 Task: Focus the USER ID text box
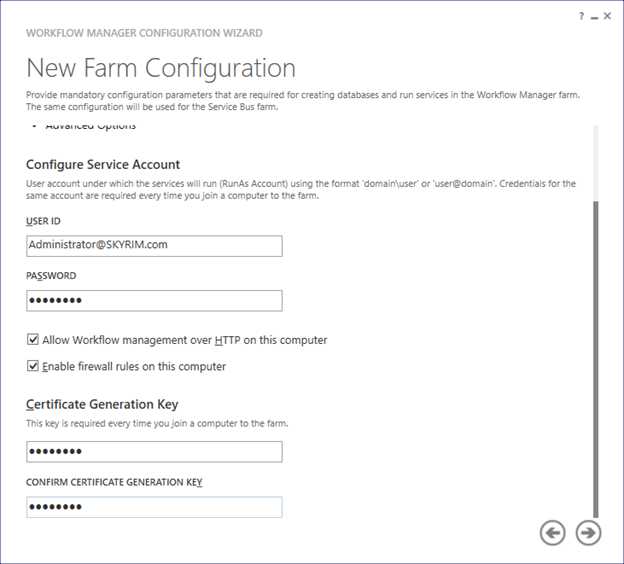coord(154,246)
